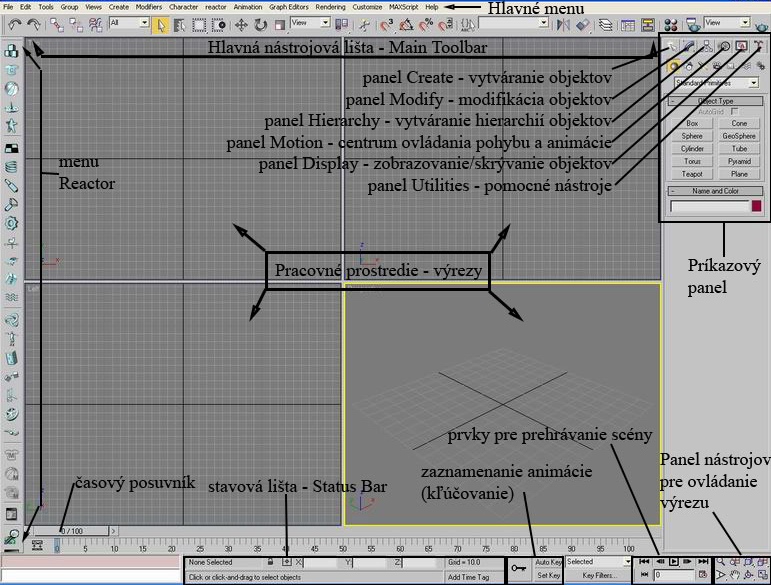Click the Mirror Selected Objects icon

(563, 25)
